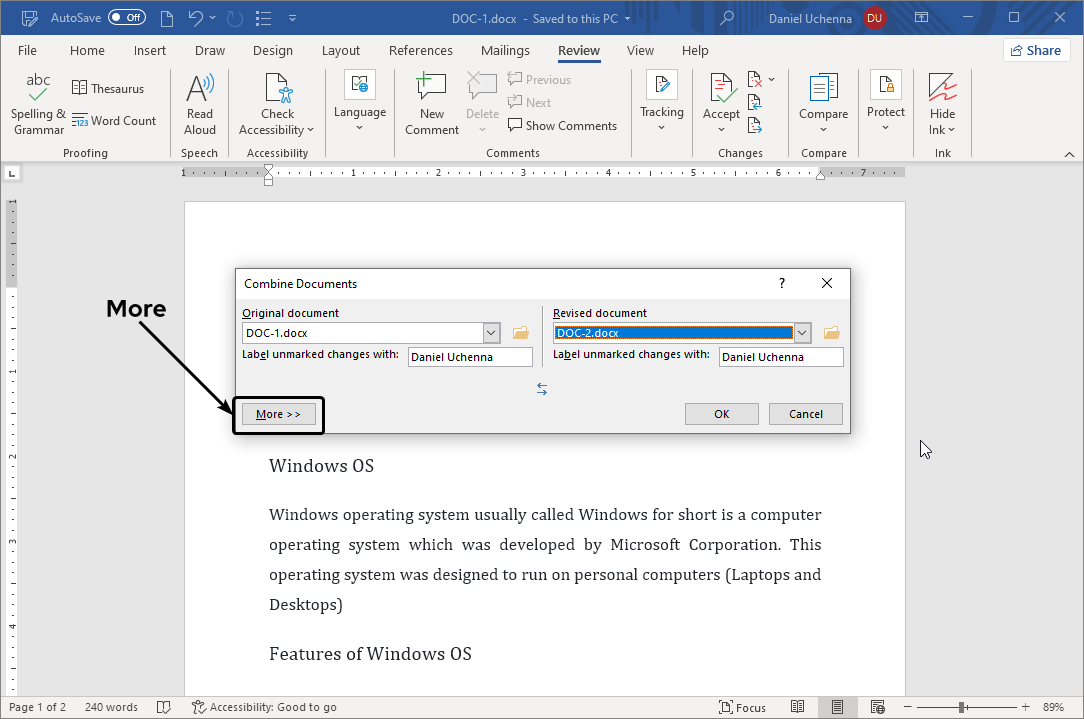Expand the Combine dialog with More
Image resolution: width=1084 pixels, height=719 pixels.
[278, 413]
